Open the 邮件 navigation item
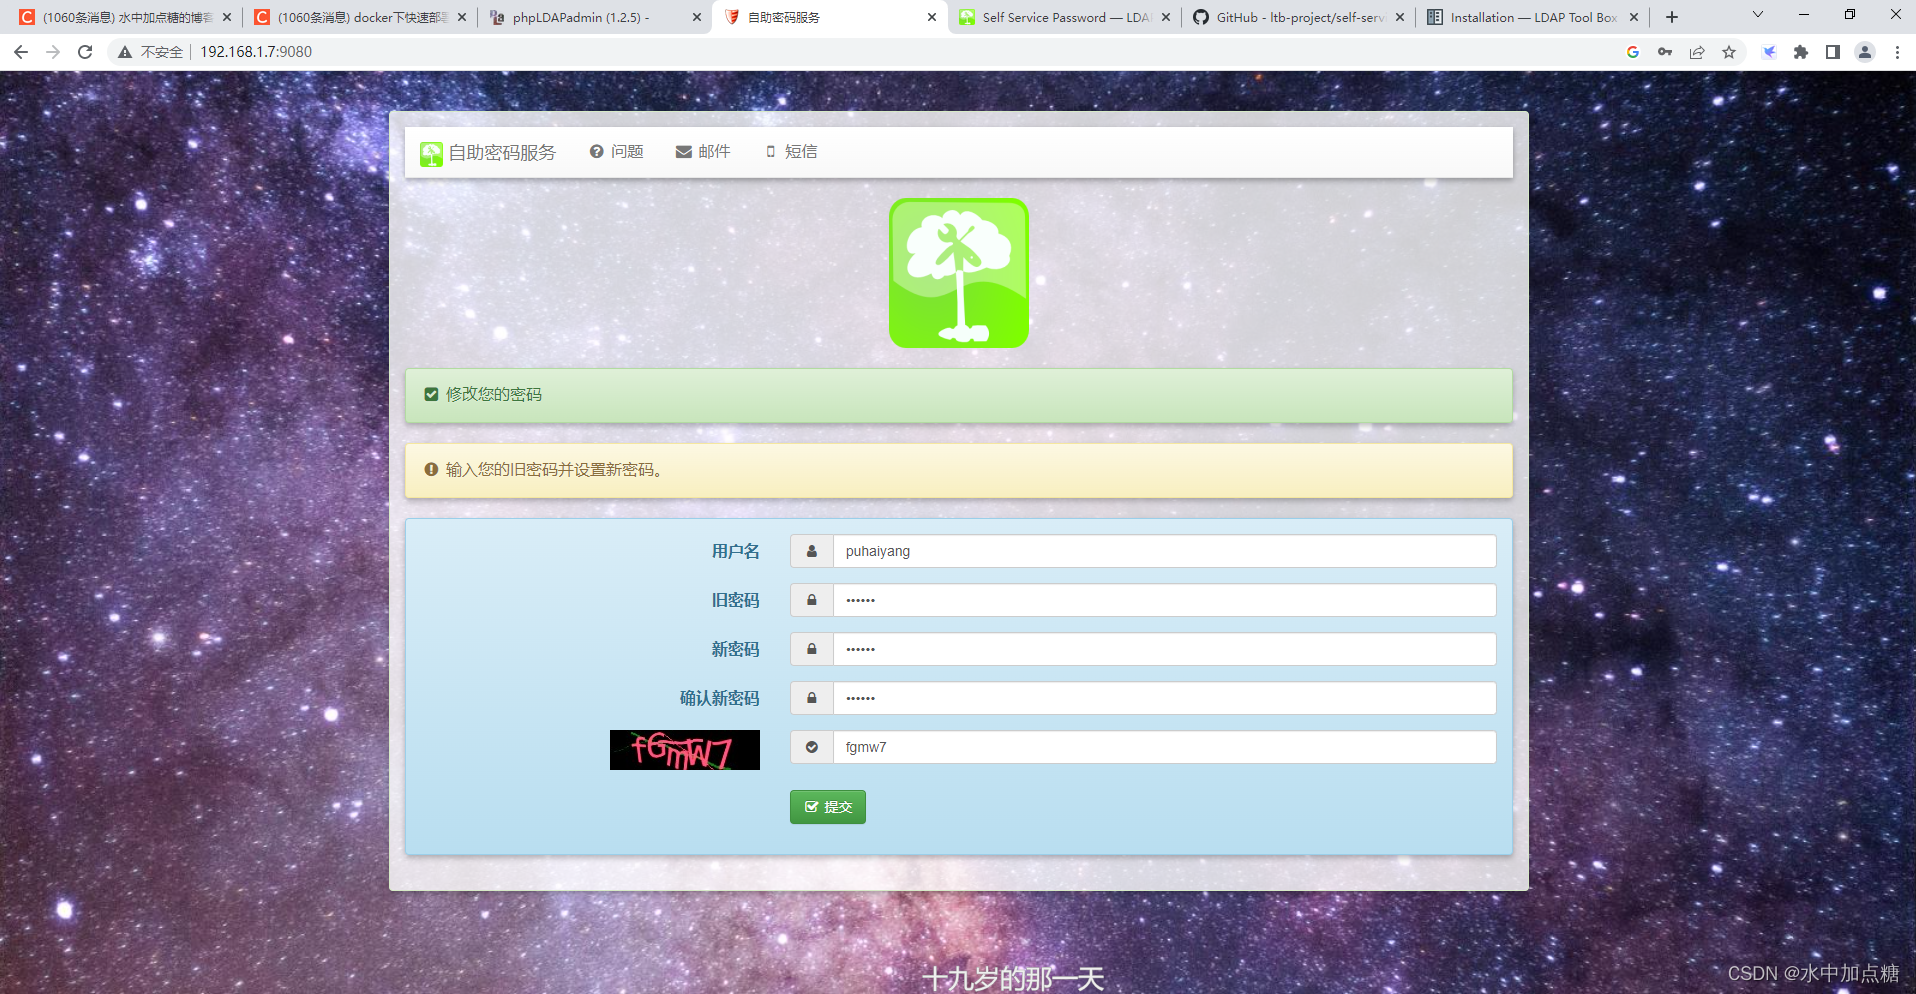Image resolution: width=1916 pixels, height=994 pixels. click(x=703, y=152)
